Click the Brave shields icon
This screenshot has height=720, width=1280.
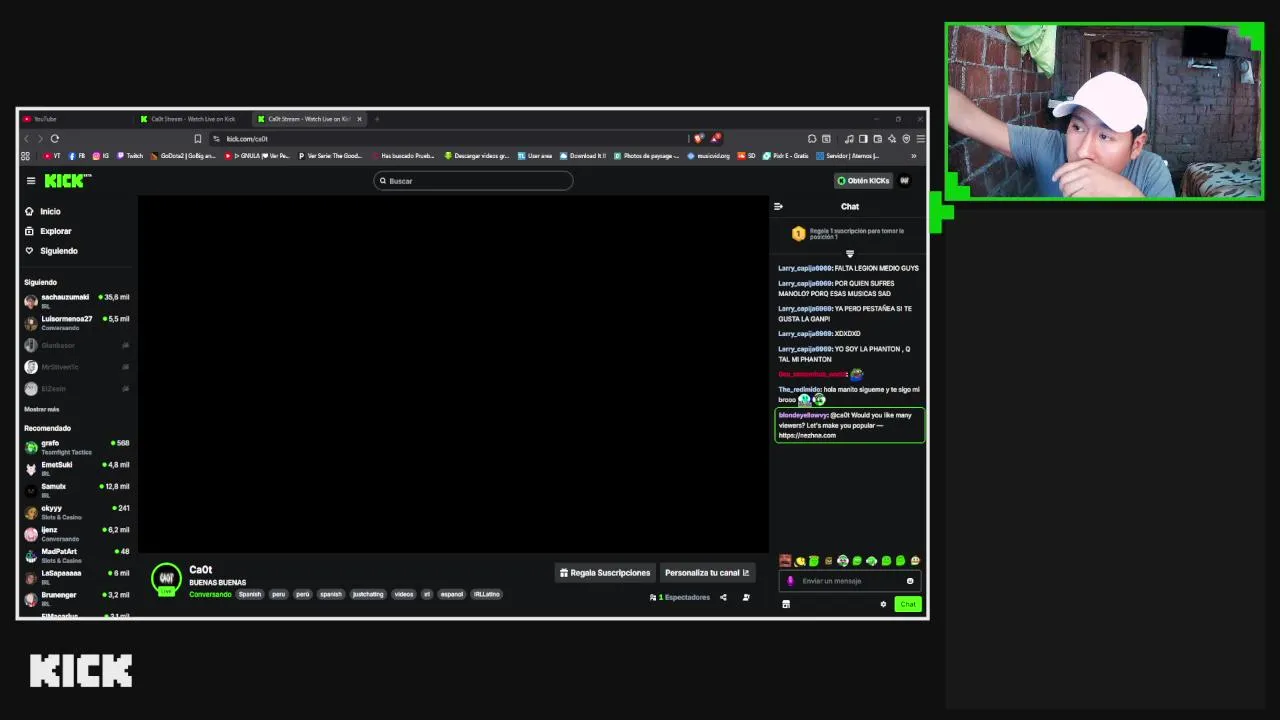[x=699, y=139]
